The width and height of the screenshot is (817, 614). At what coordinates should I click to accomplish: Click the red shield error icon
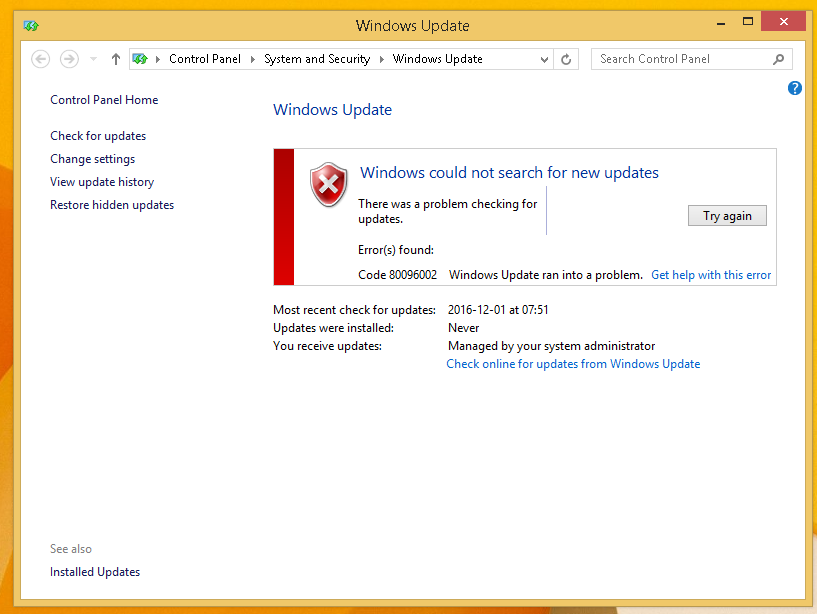click(329, 184)
